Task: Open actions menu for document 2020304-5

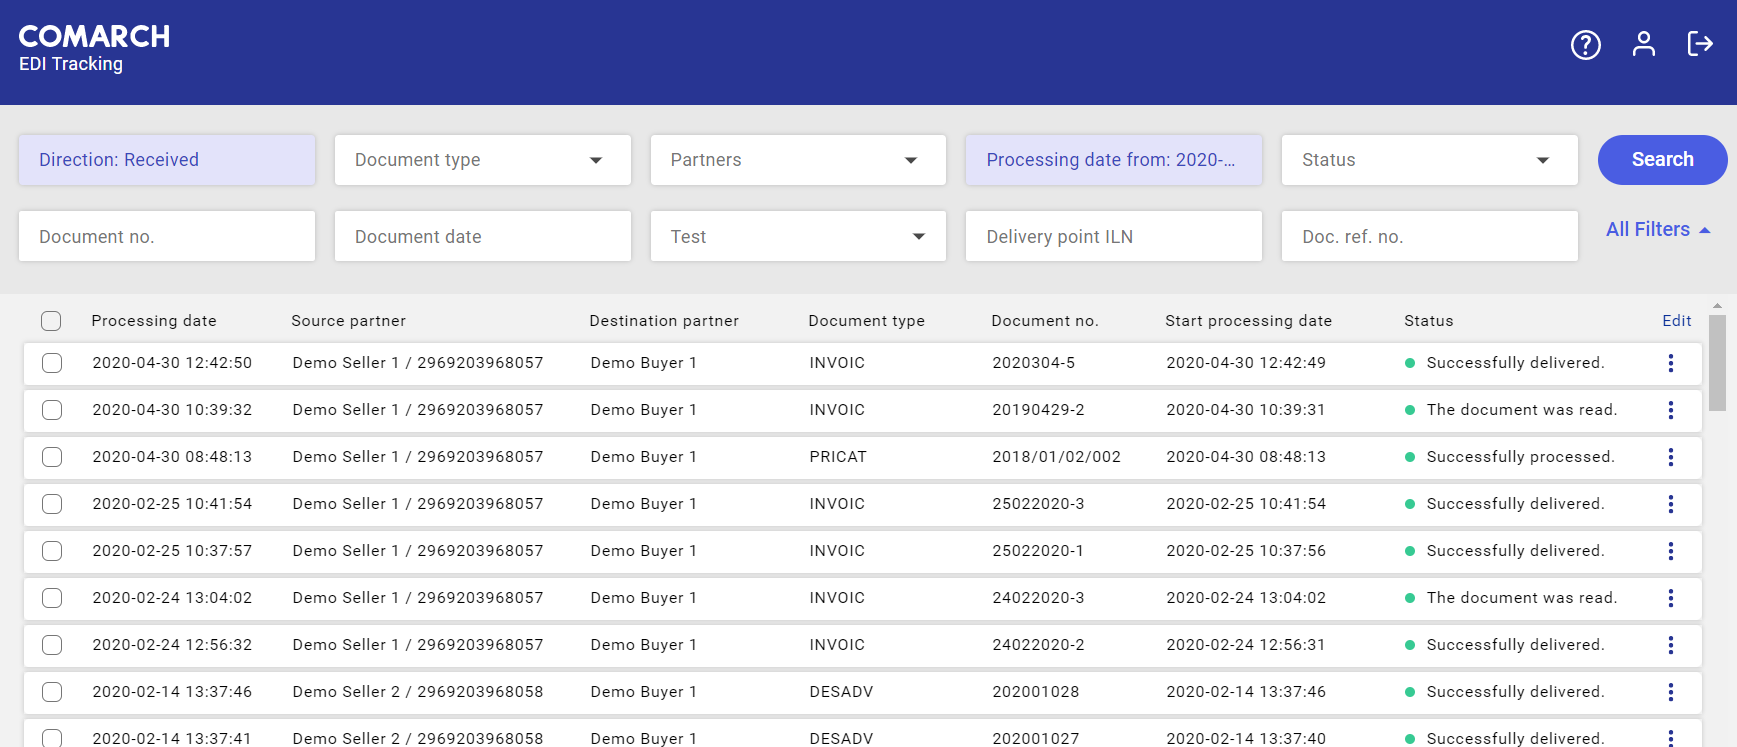Action: tap(1670, 363)
